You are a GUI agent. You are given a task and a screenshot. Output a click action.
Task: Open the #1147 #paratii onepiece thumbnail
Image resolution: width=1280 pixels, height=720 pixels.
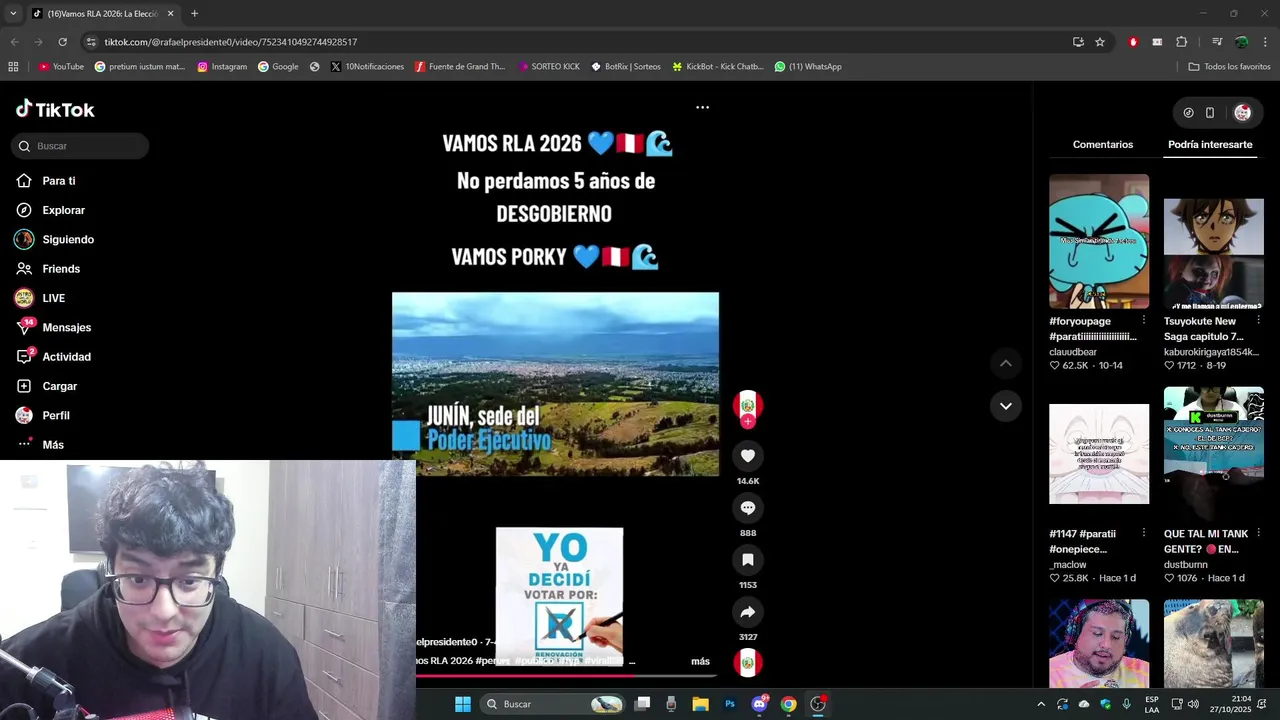[x=1099, y=454]
